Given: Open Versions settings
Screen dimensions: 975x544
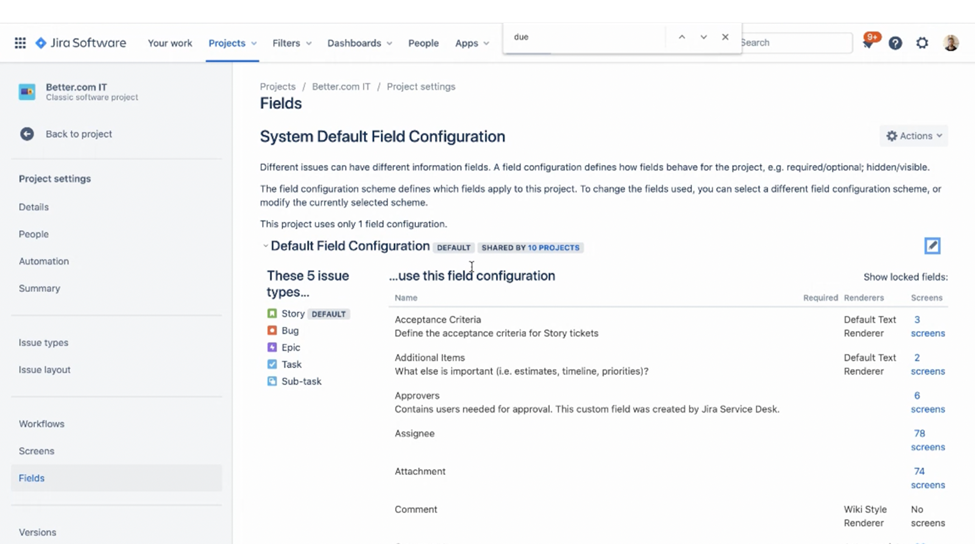Looking at the screenshot, I should (x=37, y=532).
